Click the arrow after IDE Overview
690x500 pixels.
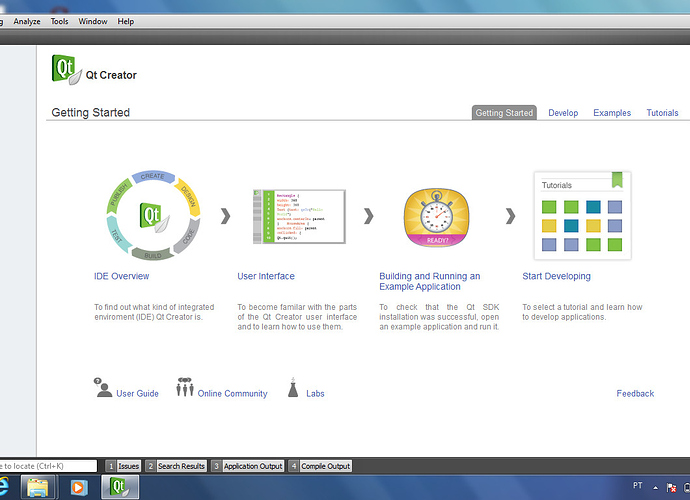click(225, 216)
